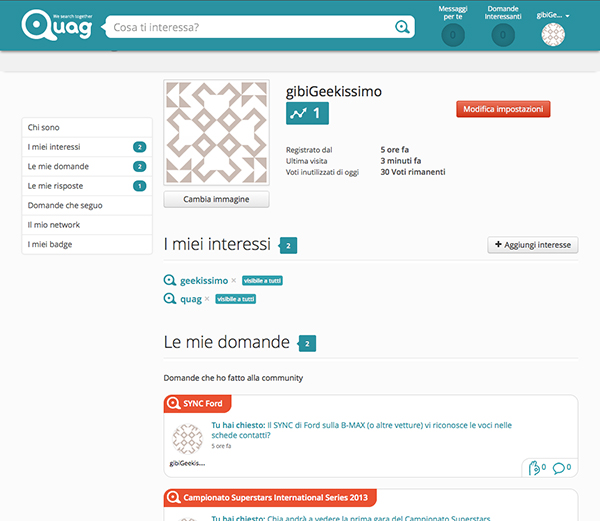This screenshot has height=521, width=600.
Task: Click magnifier icon in SYNC Ford tag
Action: point(173,403)
